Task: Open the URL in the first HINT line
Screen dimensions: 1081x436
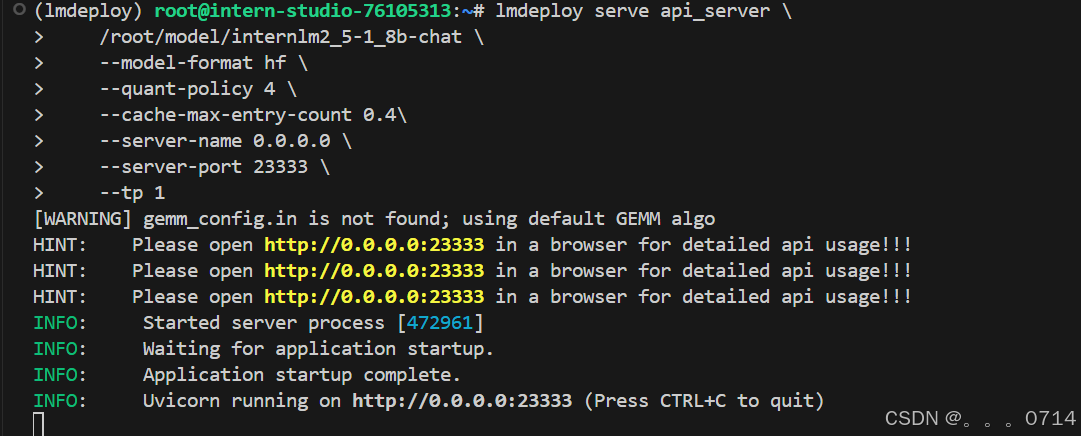Action: pos(374,244)
